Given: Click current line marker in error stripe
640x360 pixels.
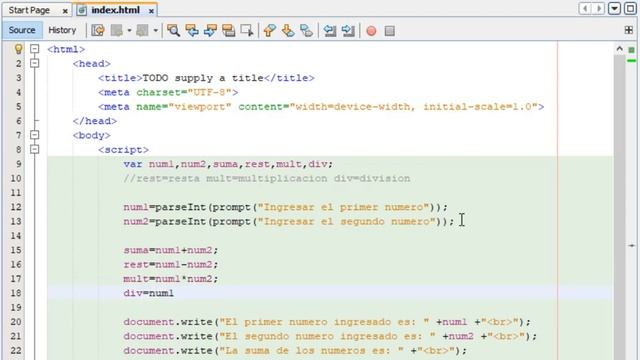Looking at the screenshot, I should click(x=631, y=246).
